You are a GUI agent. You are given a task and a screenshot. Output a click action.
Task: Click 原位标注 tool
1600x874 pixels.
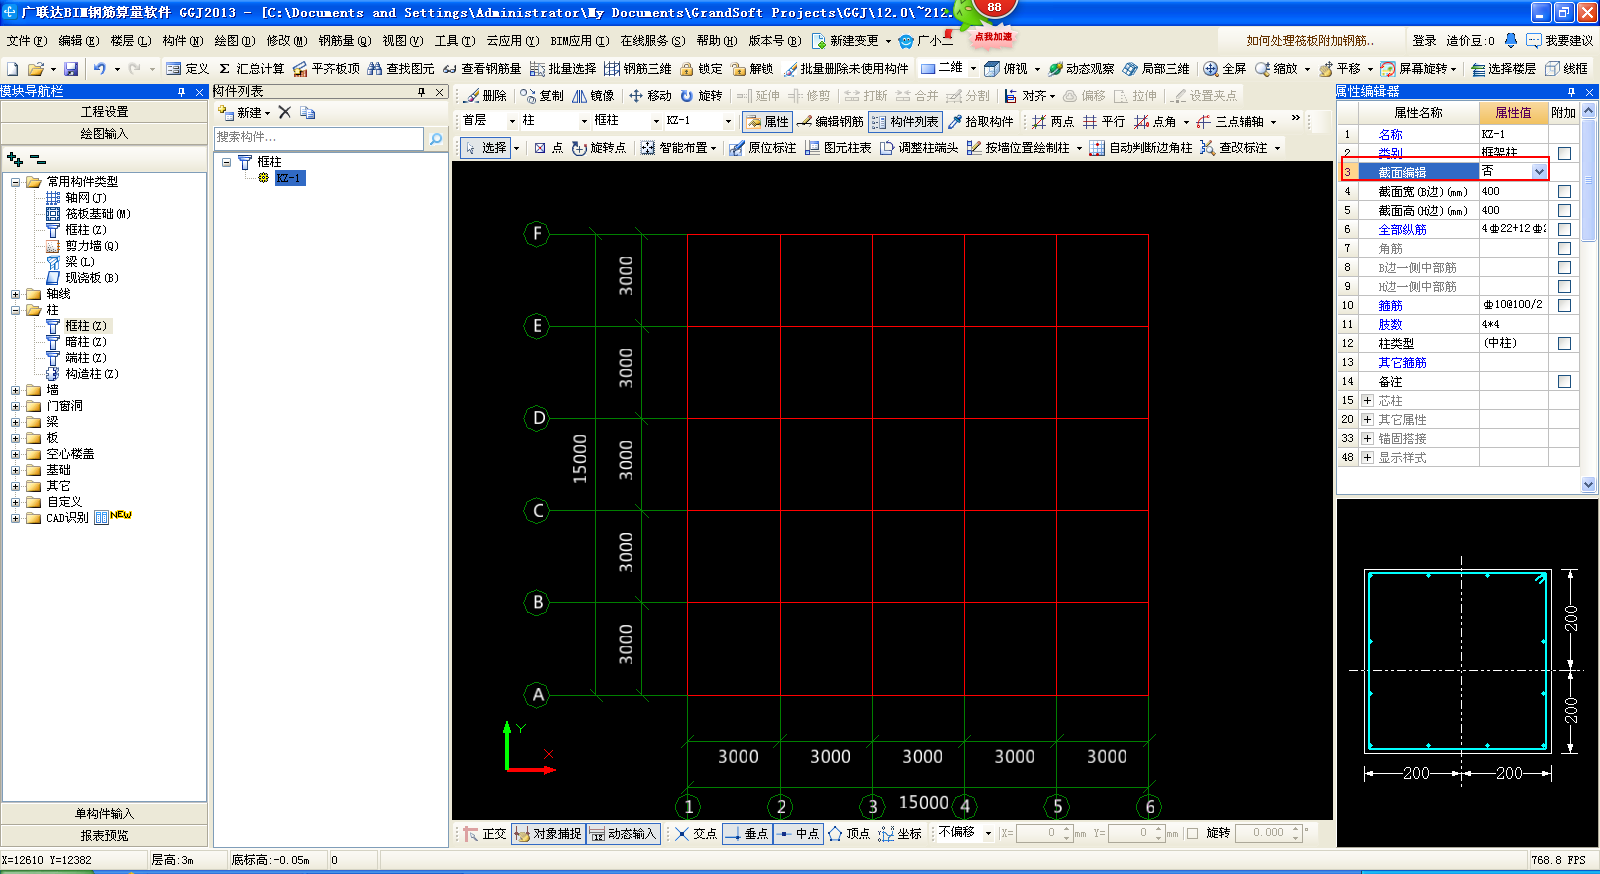click(762, 148)
